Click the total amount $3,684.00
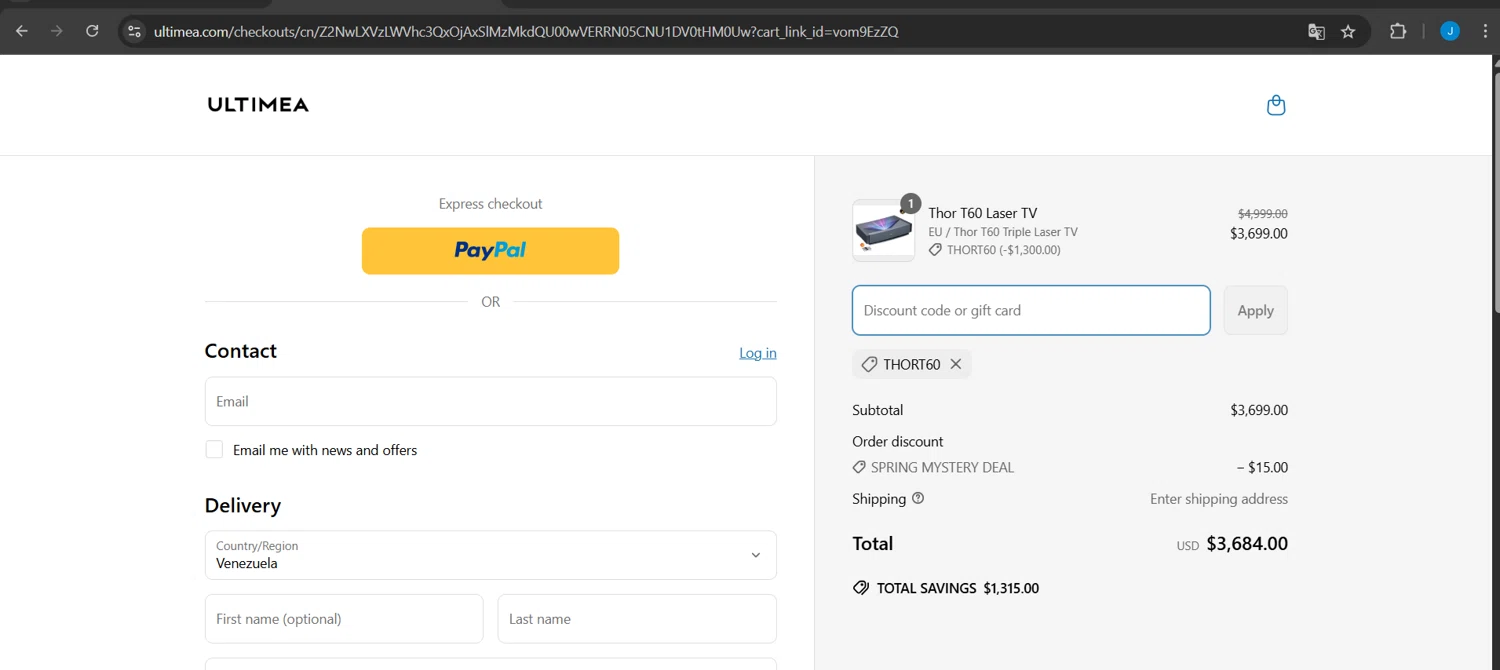Screen dimensions: 1500x670 (x=1247, y=544)
